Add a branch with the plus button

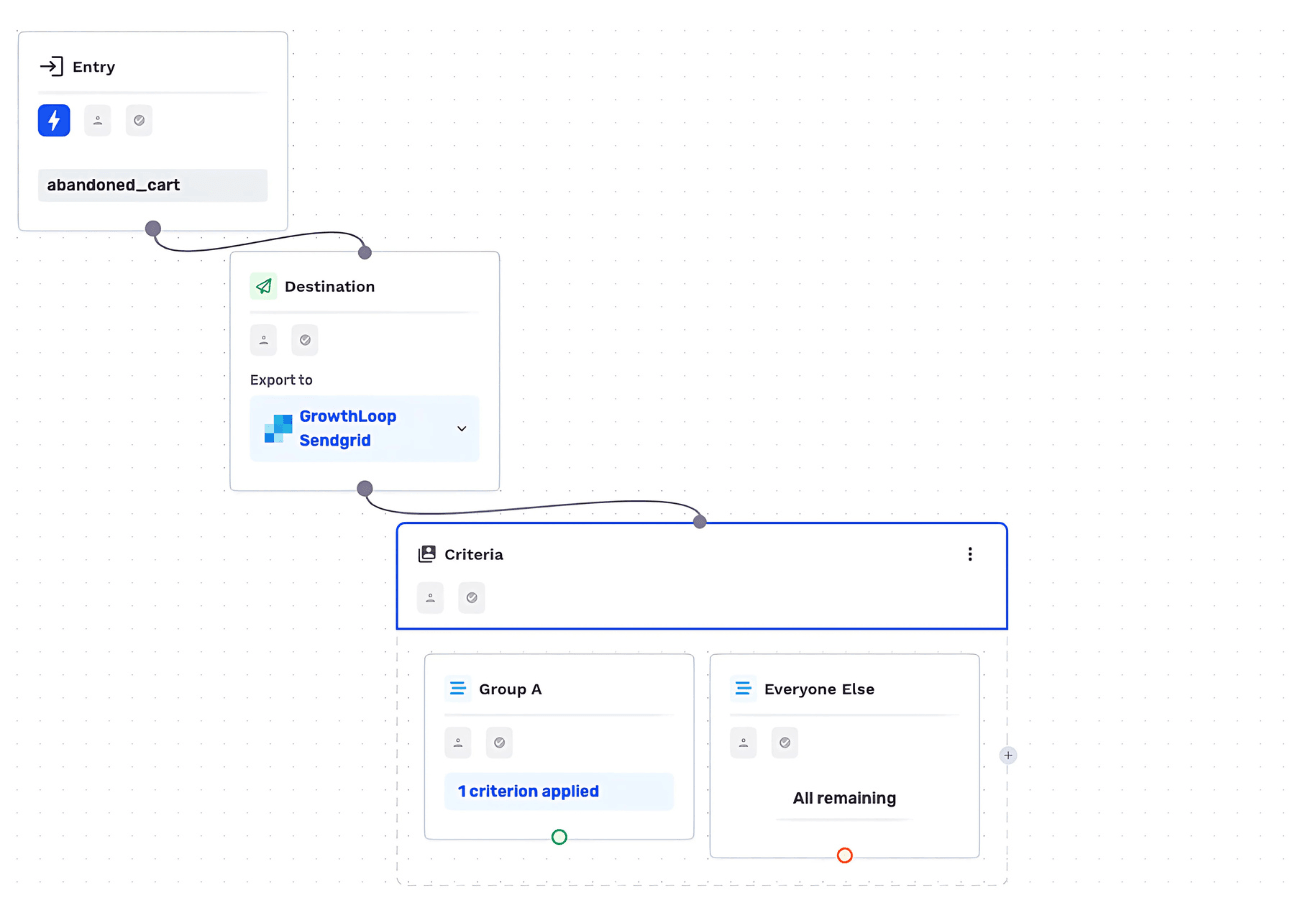(1008, 756)
